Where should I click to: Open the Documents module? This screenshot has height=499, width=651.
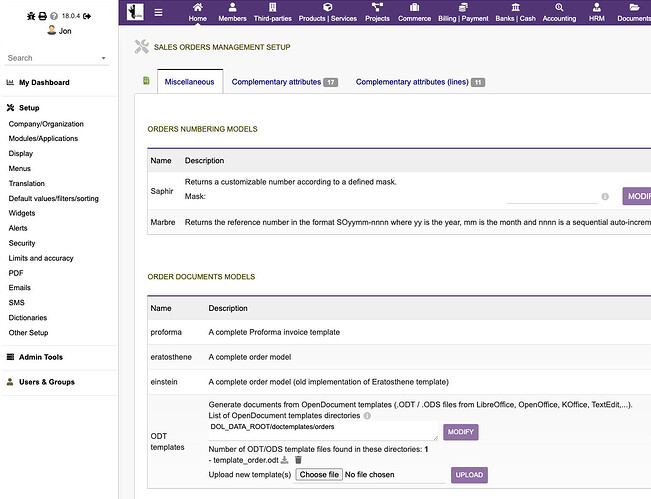[634, 12]
